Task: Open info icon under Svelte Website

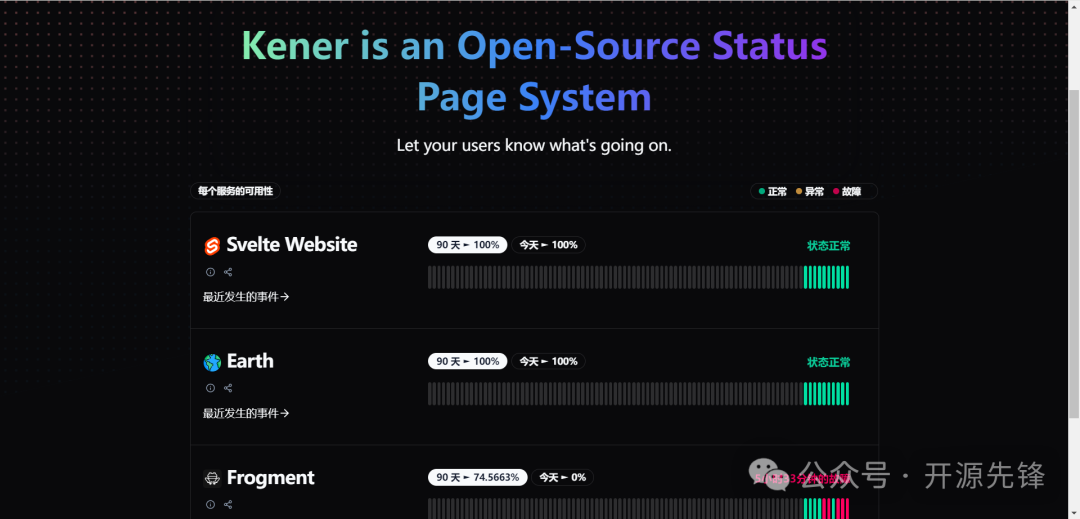Action: click(210, 272)
